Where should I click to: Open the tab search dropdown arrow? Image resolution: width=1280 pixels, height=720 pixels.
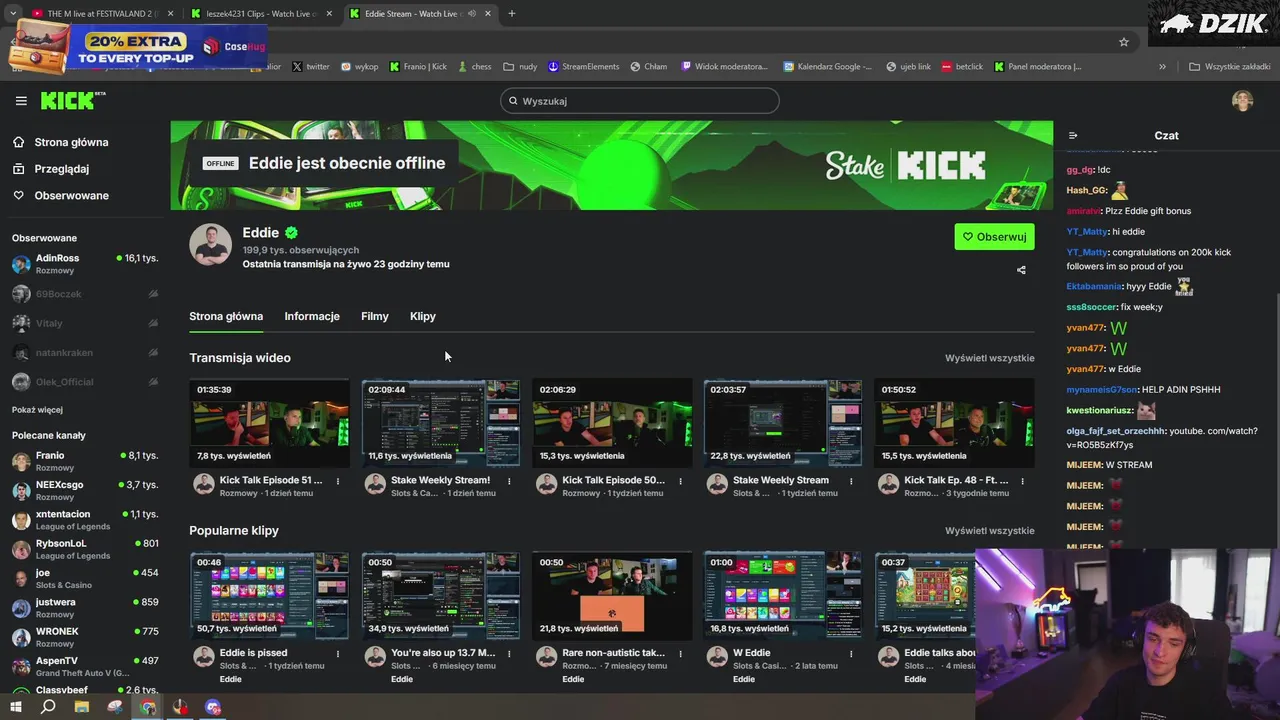pyautogui.click(x=12, y=13)
